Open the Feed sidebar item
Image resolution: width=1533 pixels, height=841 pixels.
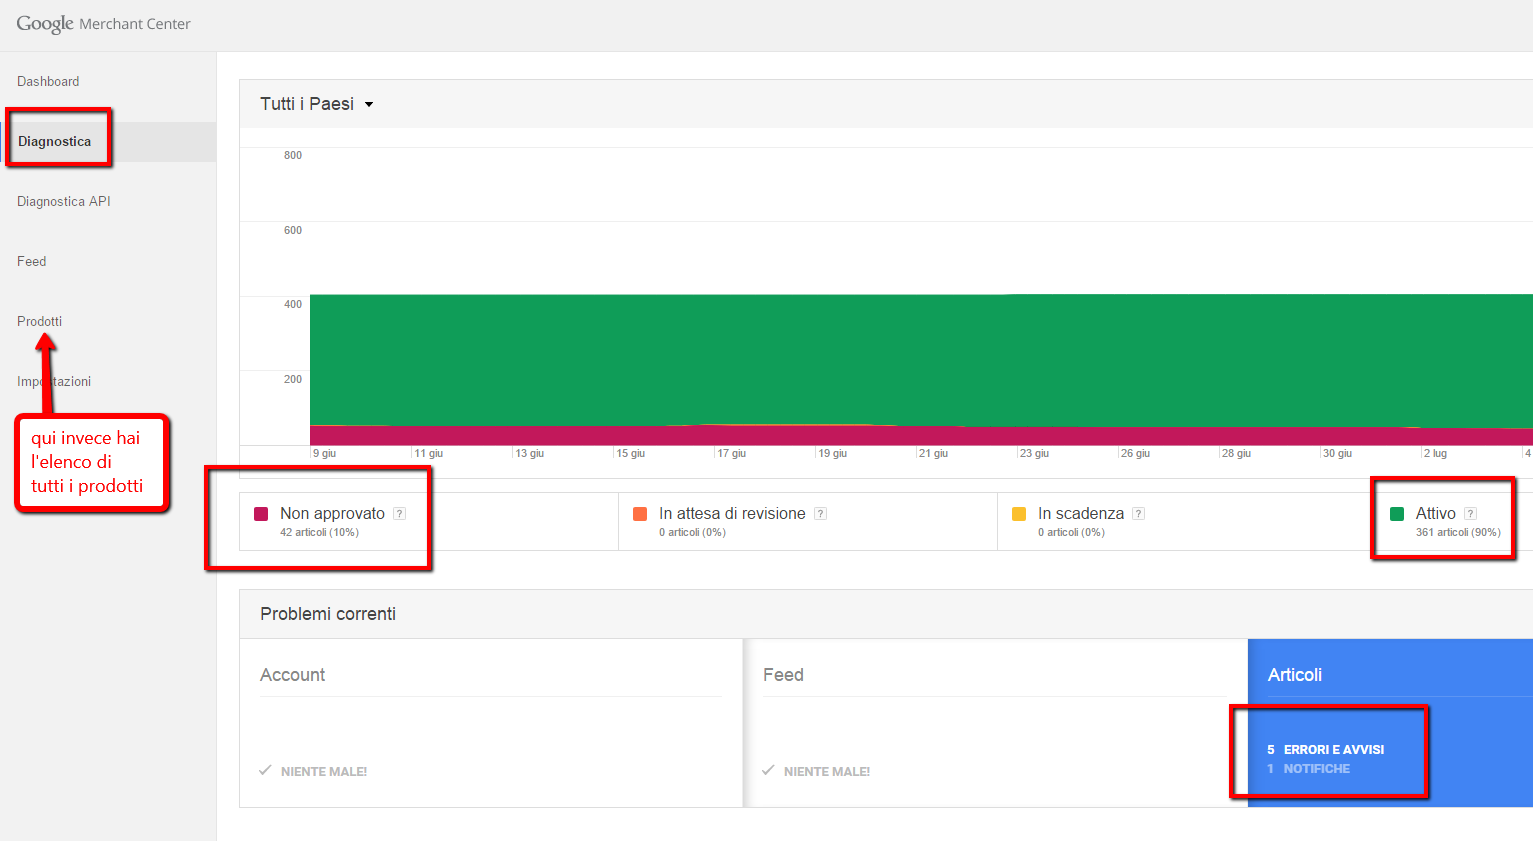pos(32,261)
